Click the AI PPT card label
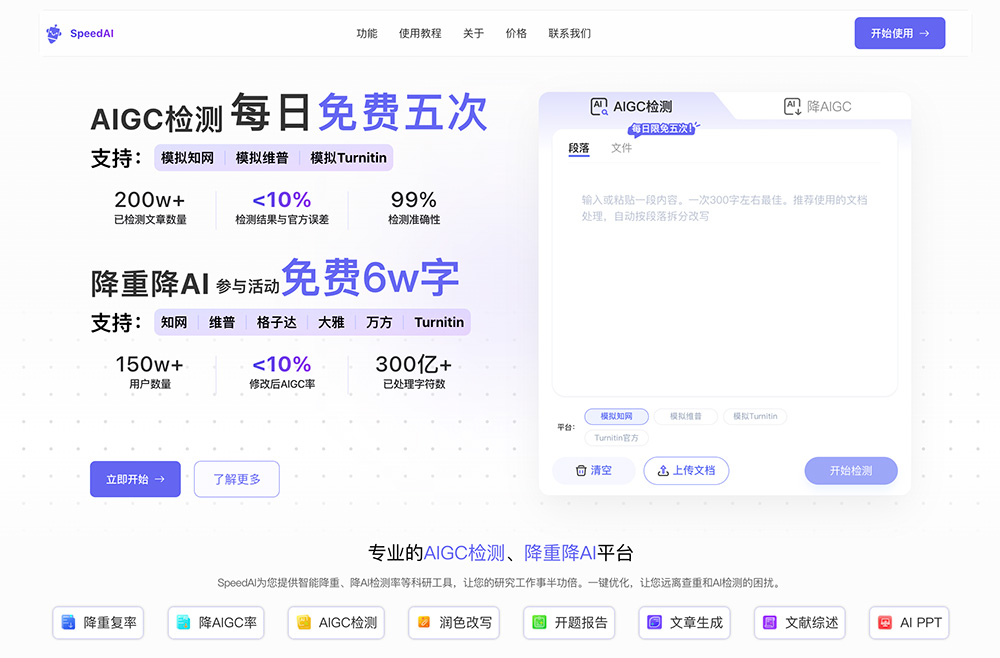The width and height of the screenshot is (1000, 658). coord(921,622)
